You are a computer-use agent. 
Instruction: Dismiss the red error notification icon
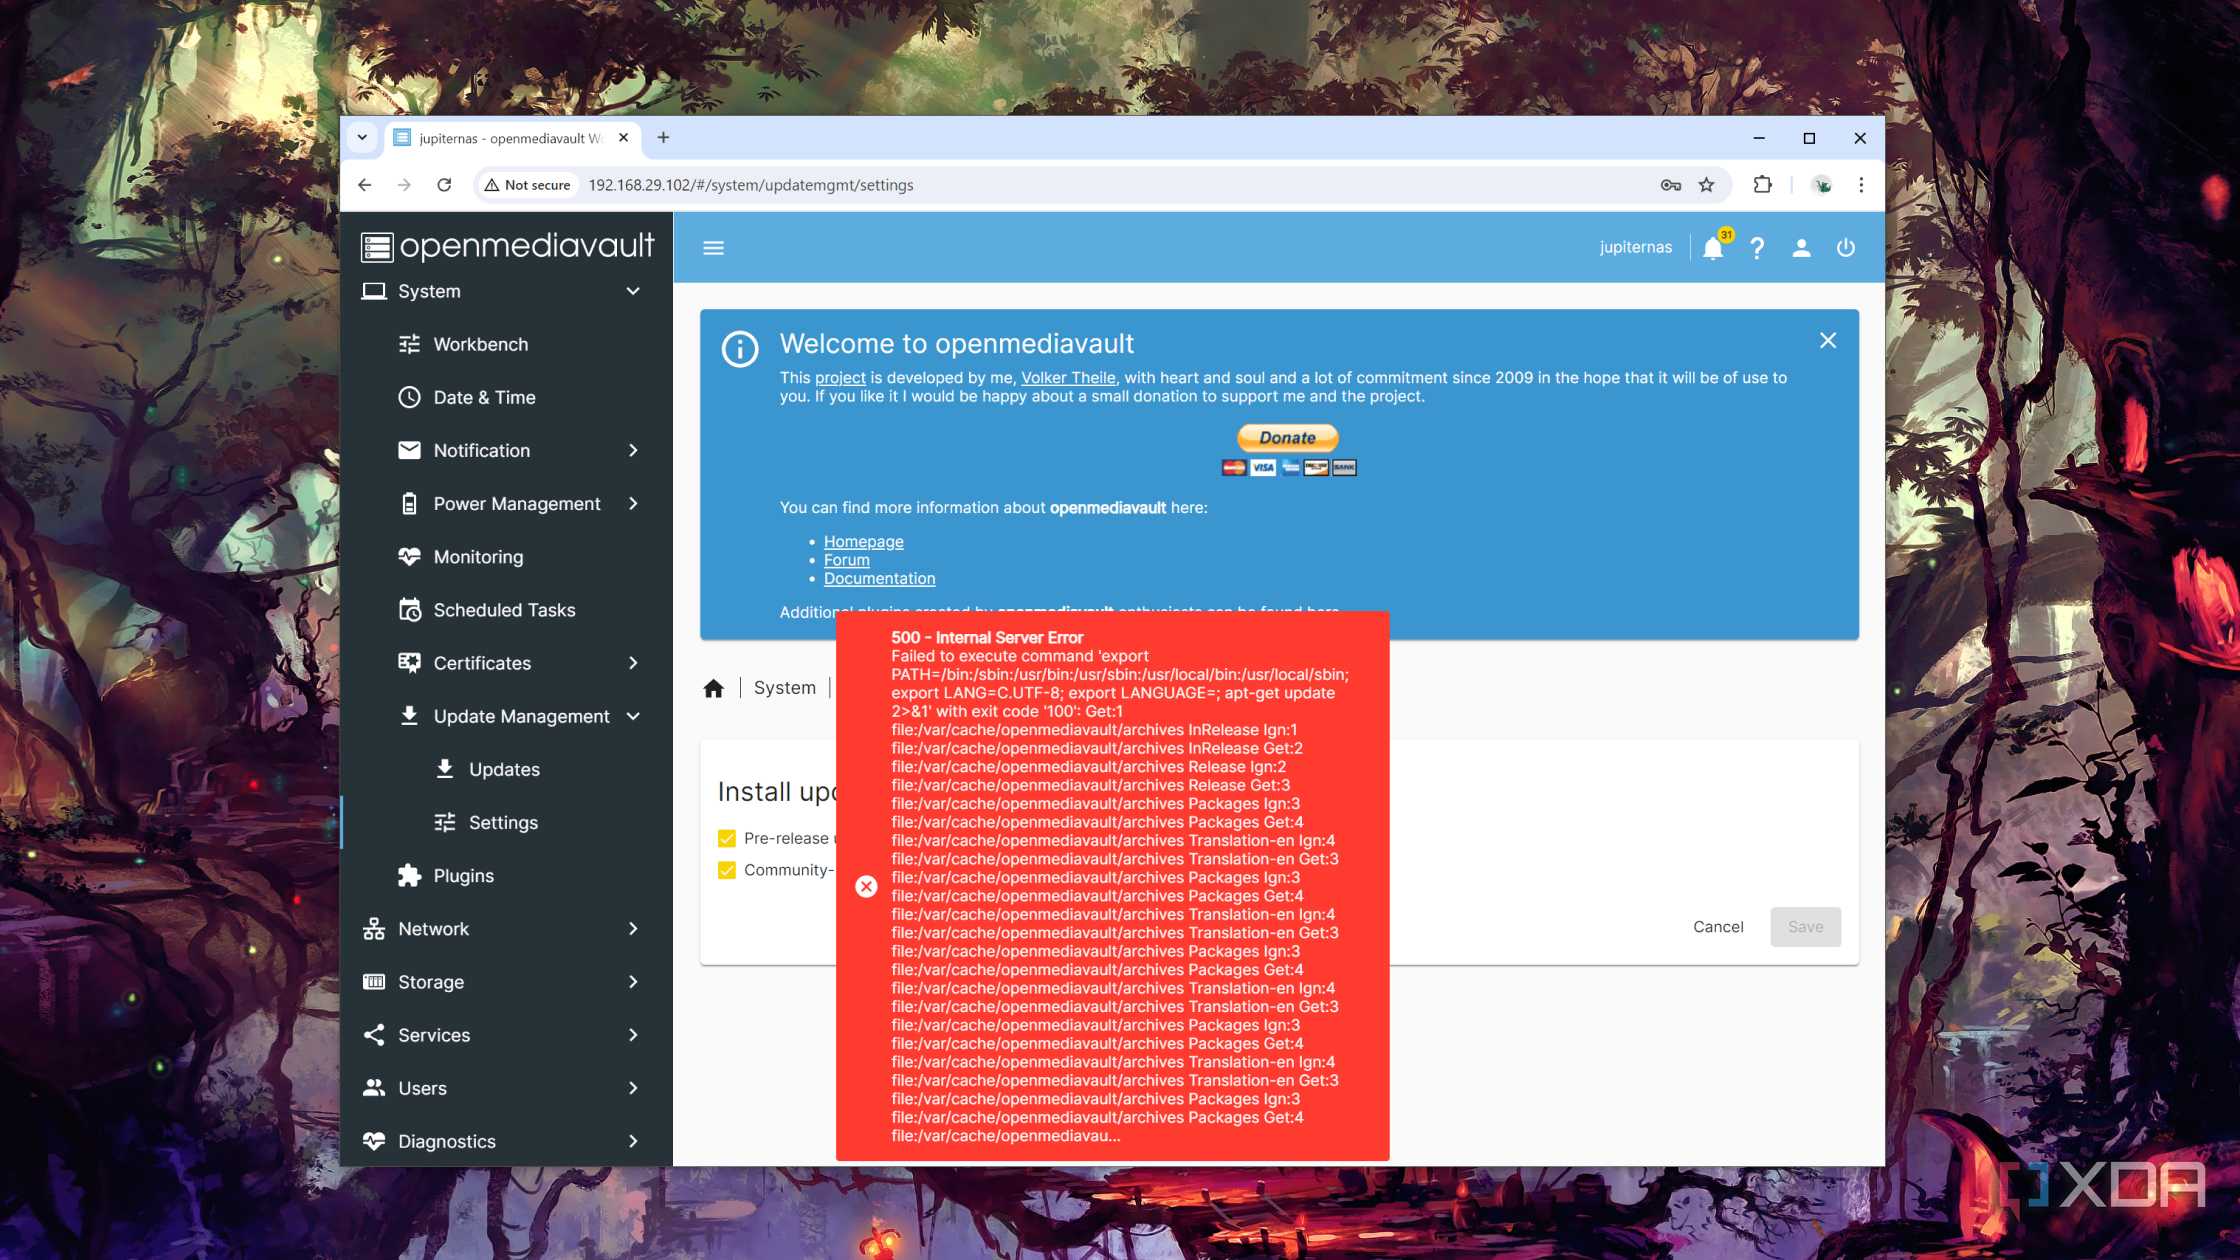(866, 886)
